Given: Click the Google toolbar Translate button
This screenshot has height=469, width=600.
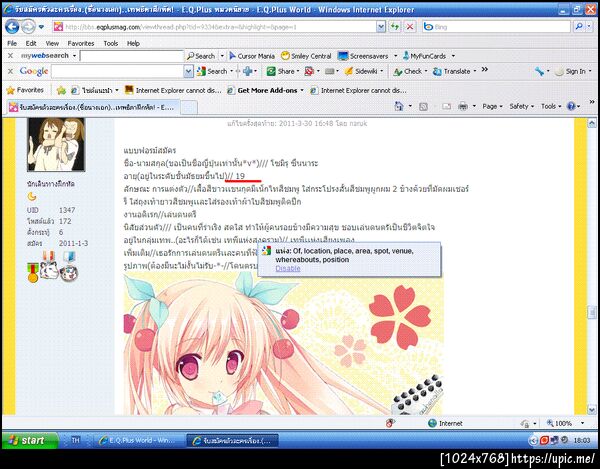Looking at the screenshot, I should (x=452, y=71).
